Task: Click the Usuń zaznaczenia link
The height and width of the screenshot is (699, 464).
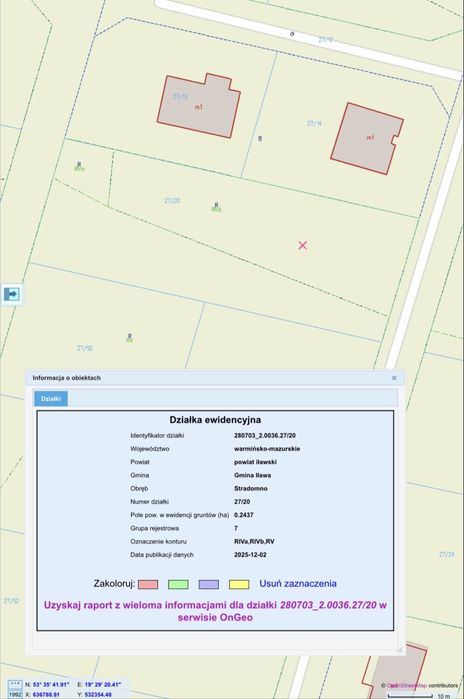Action: point(298,584)
